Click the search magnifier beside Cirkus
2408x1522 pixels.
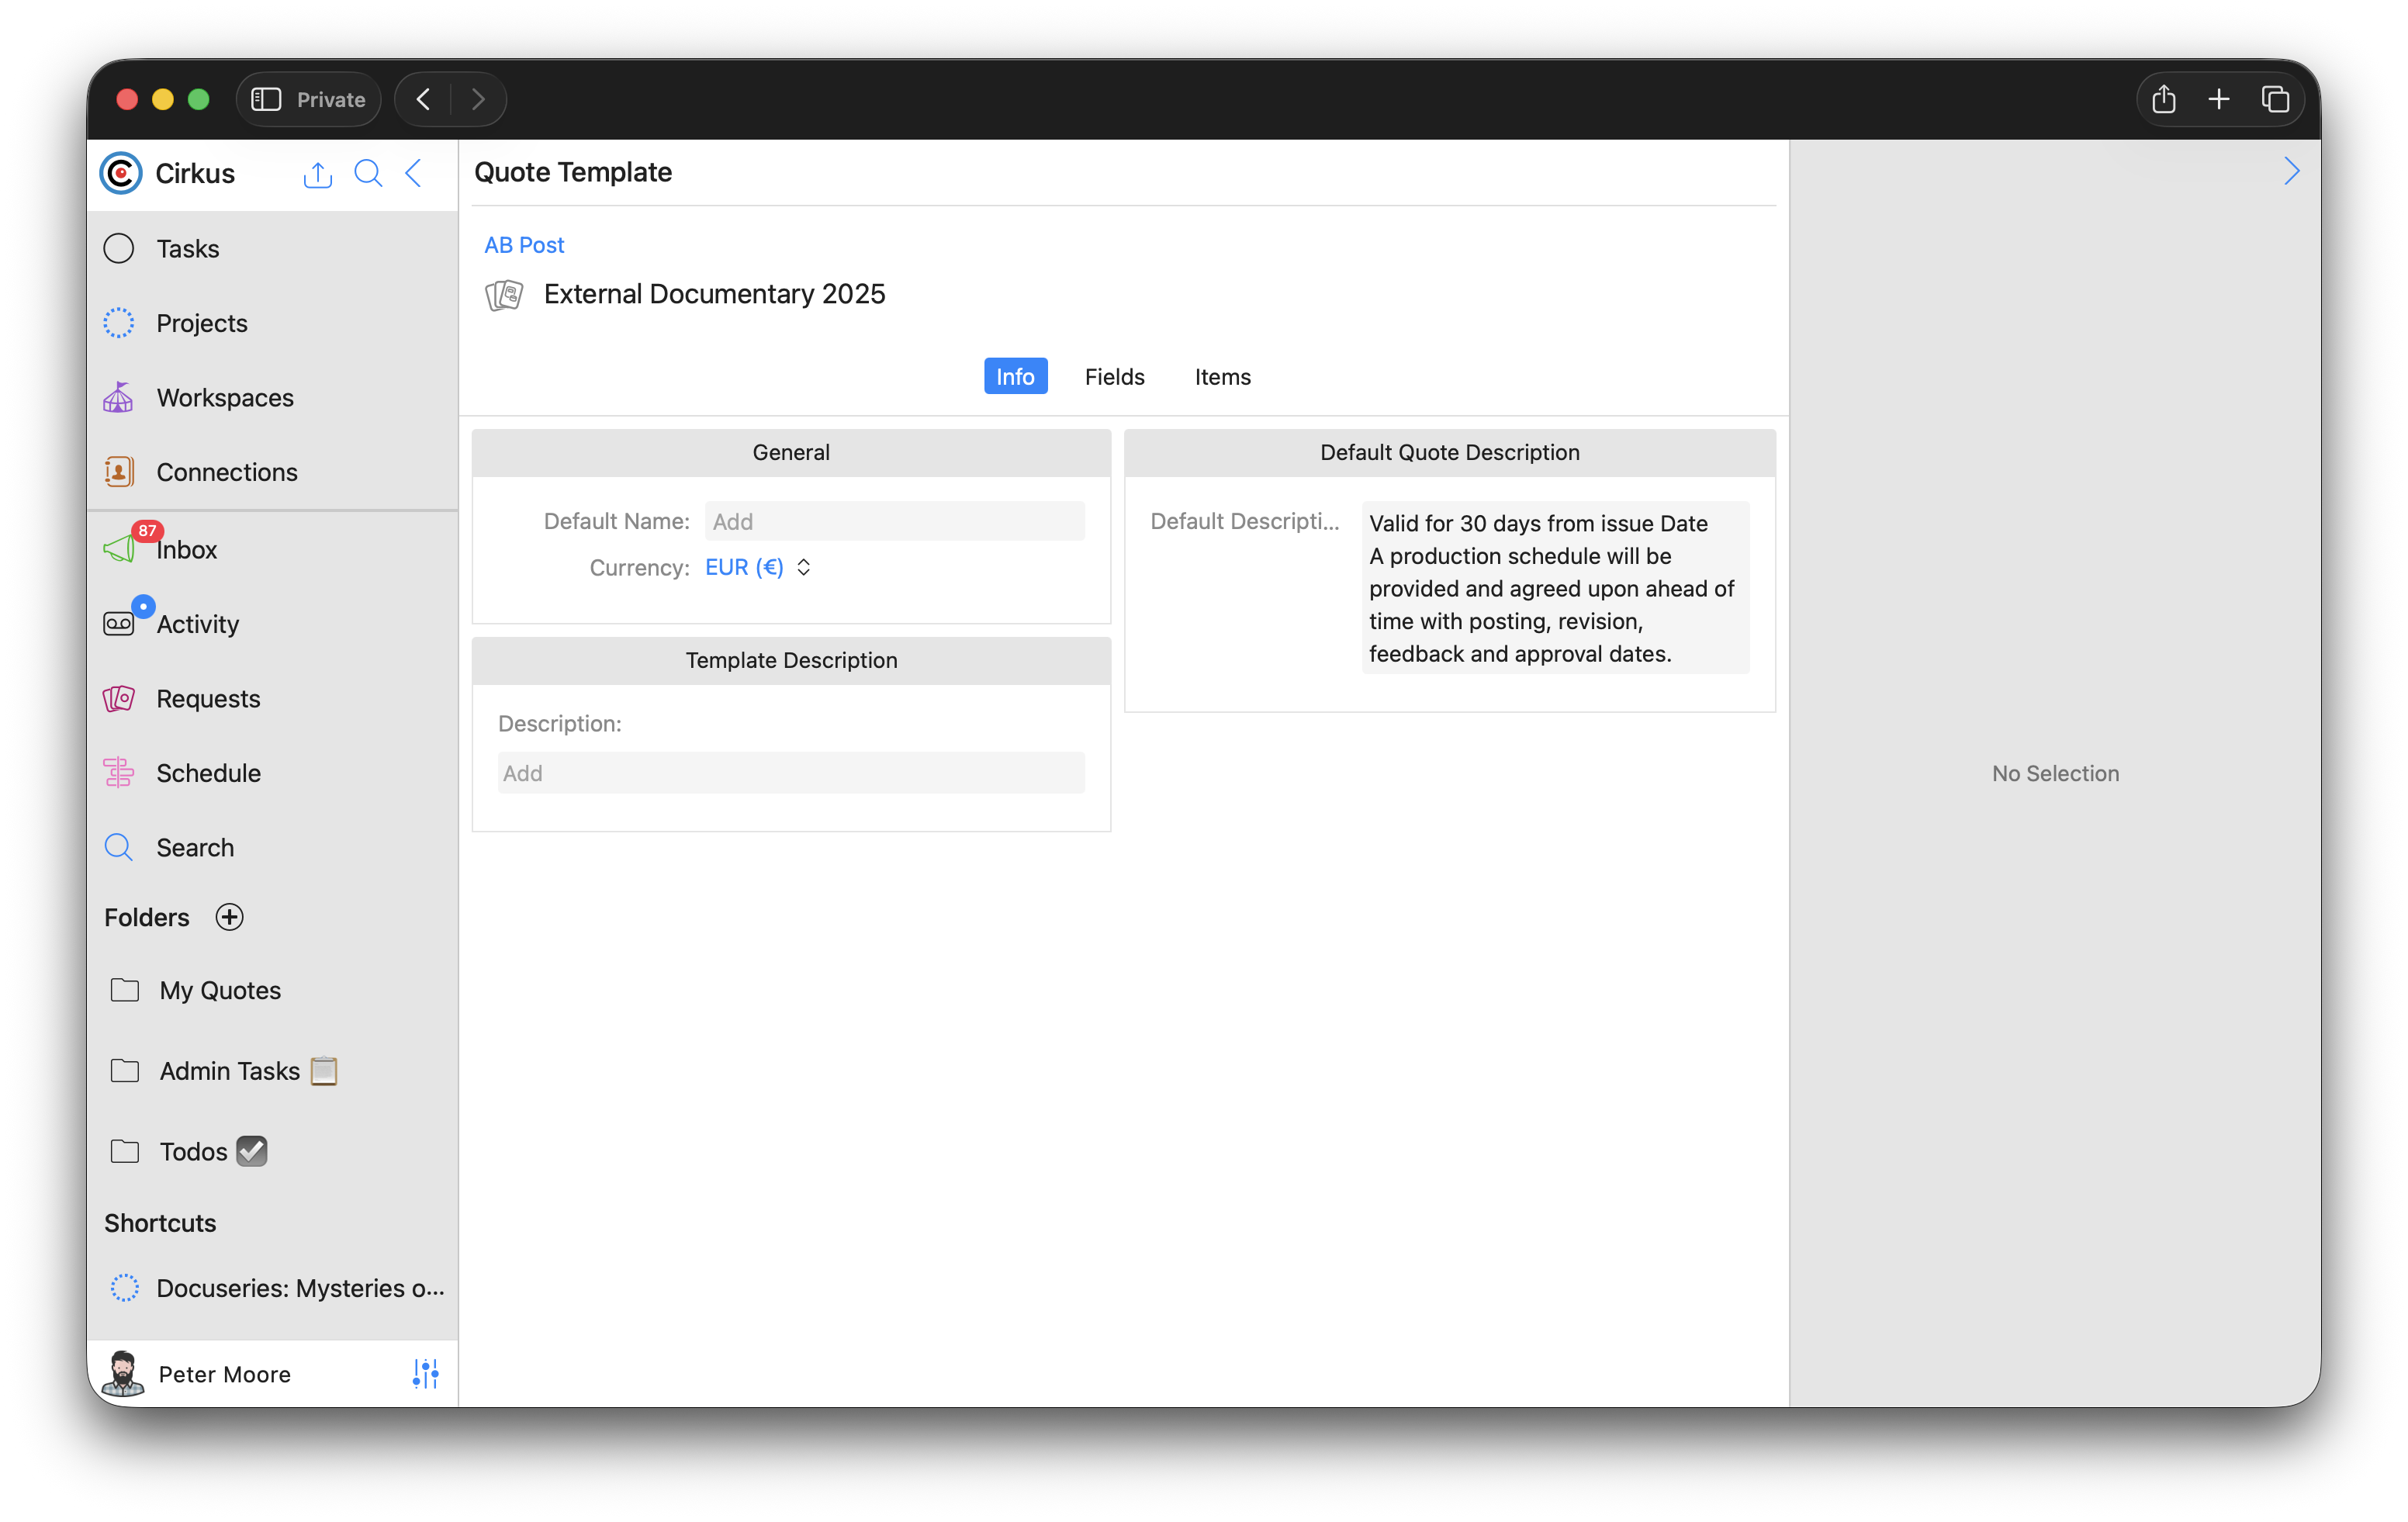368,174
